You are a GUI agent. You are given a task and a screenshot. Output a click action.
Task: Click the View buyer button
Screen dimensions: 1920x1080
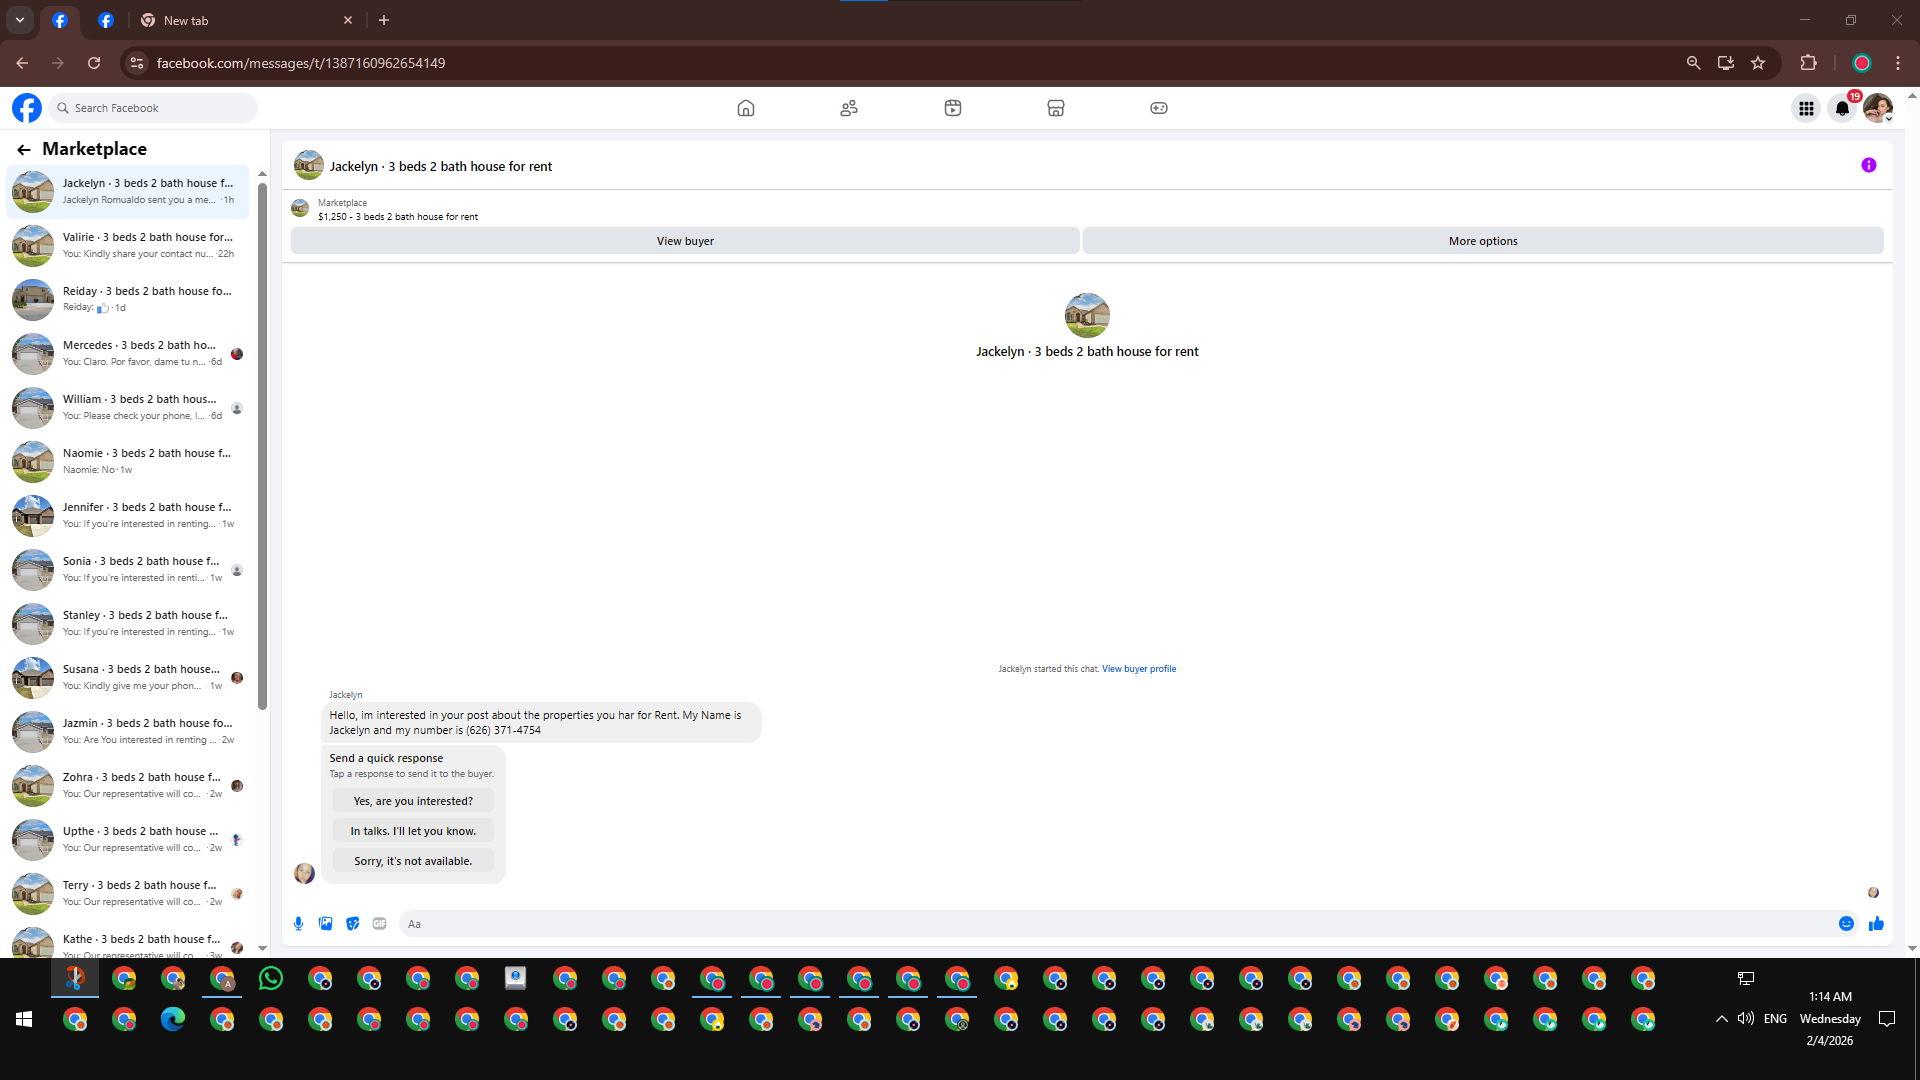(685, 241)
